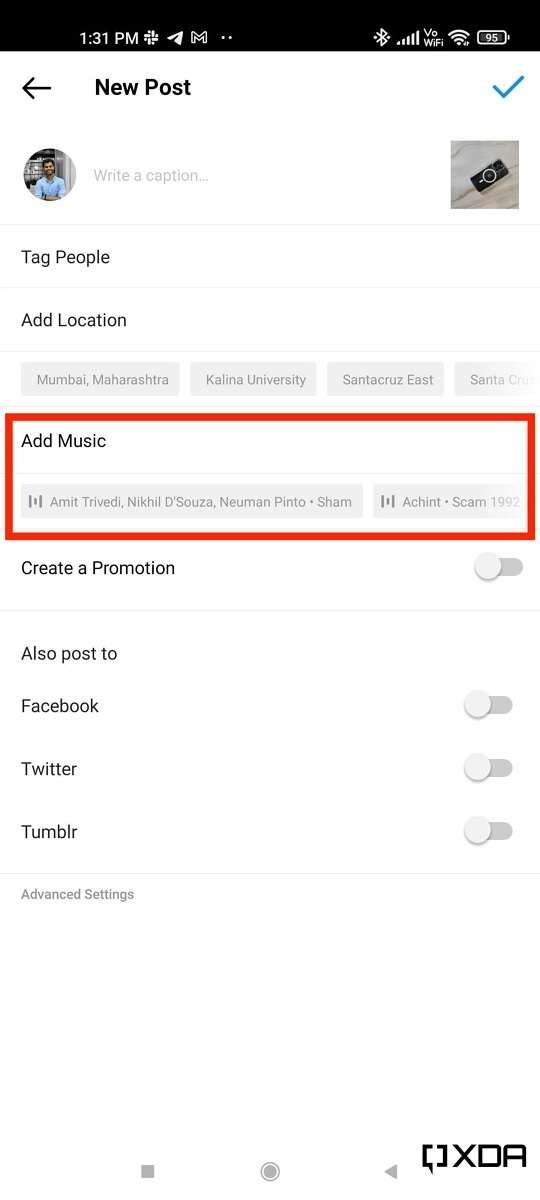This screenshot has height=1200, width=540.
Task: Turn on Twitter sharing toggle
Action: point(488,769)
